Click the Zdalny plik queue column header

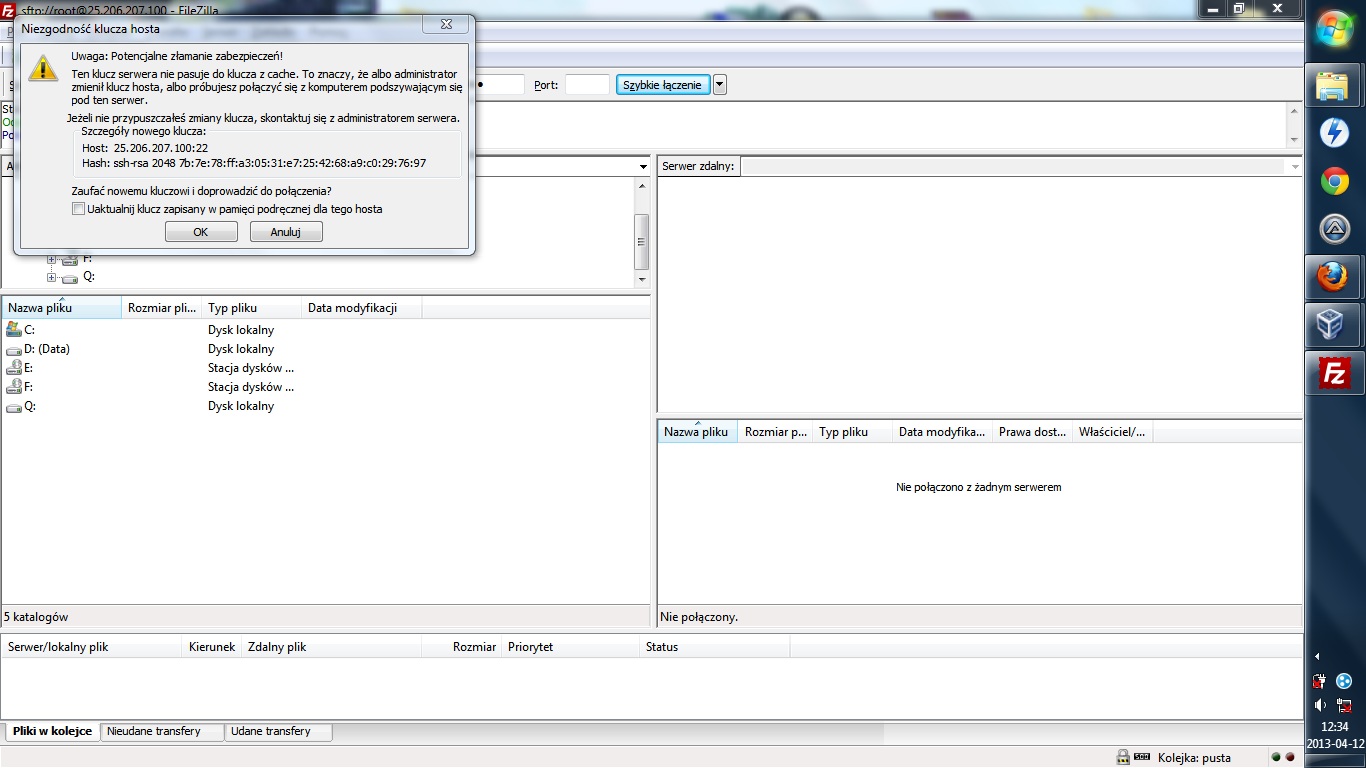tap(332, 647)
